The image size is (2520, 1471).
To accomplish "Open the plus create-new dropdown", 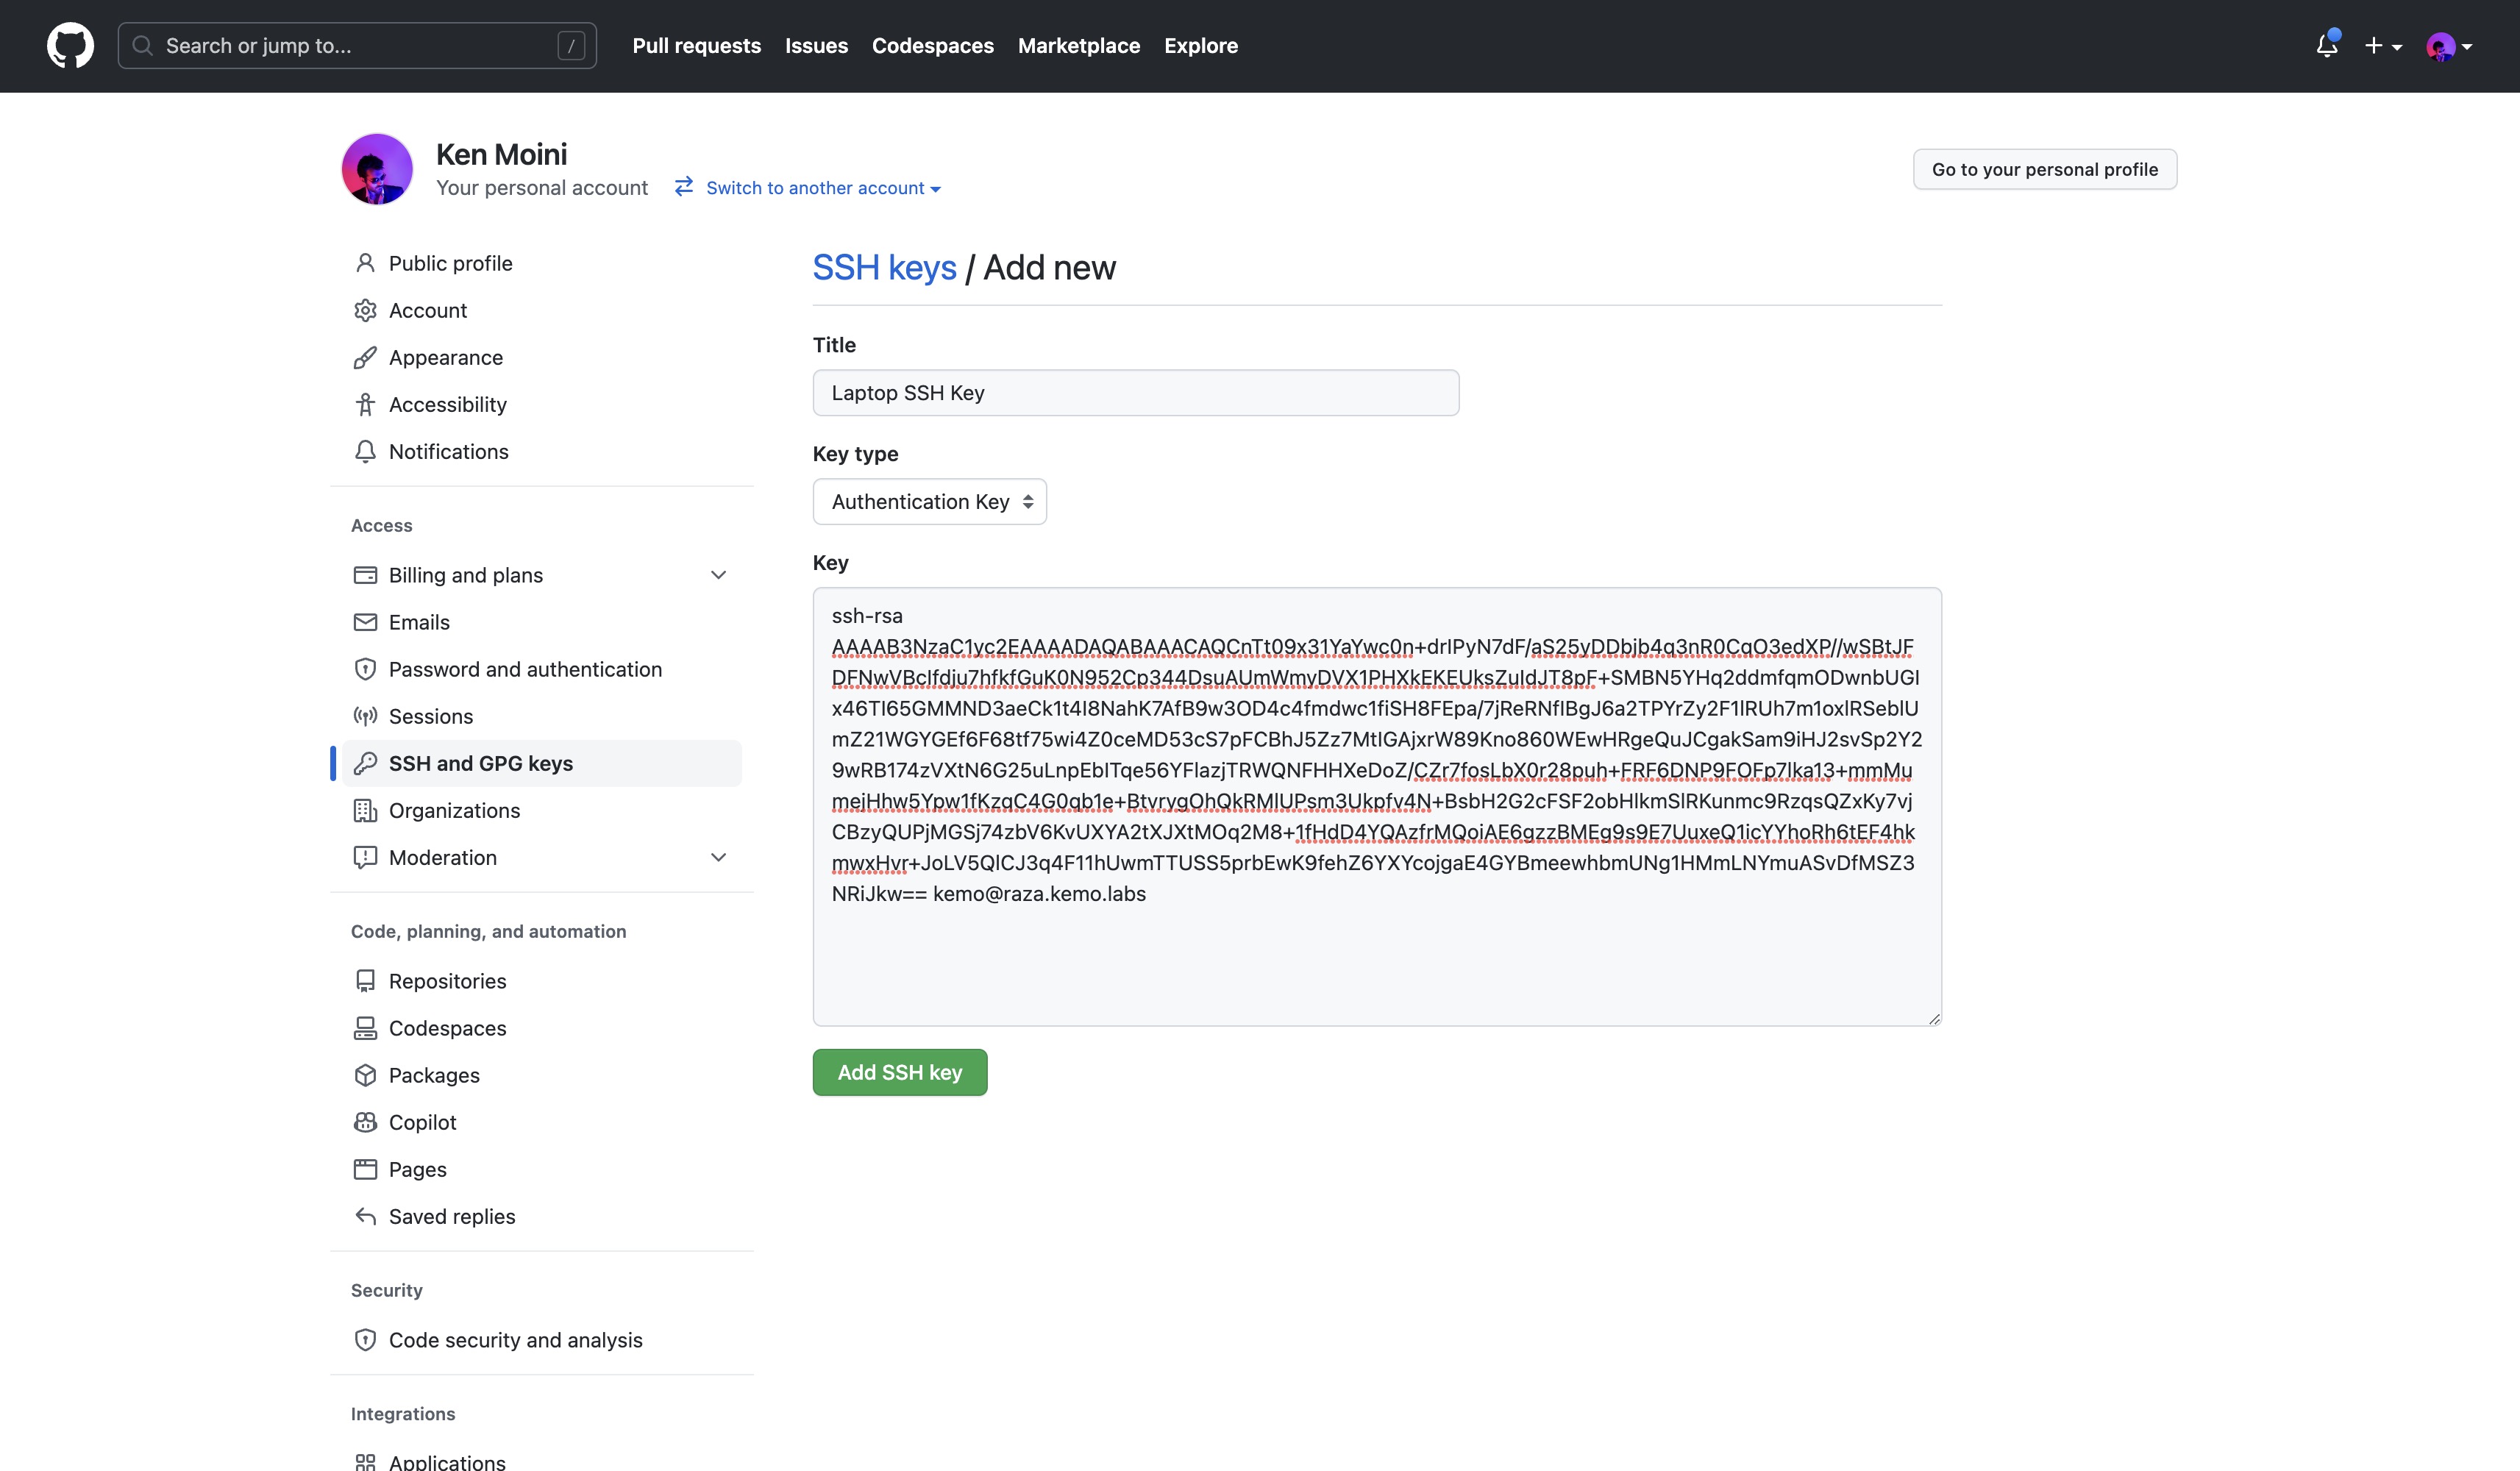I will (x=2382, y=46).
